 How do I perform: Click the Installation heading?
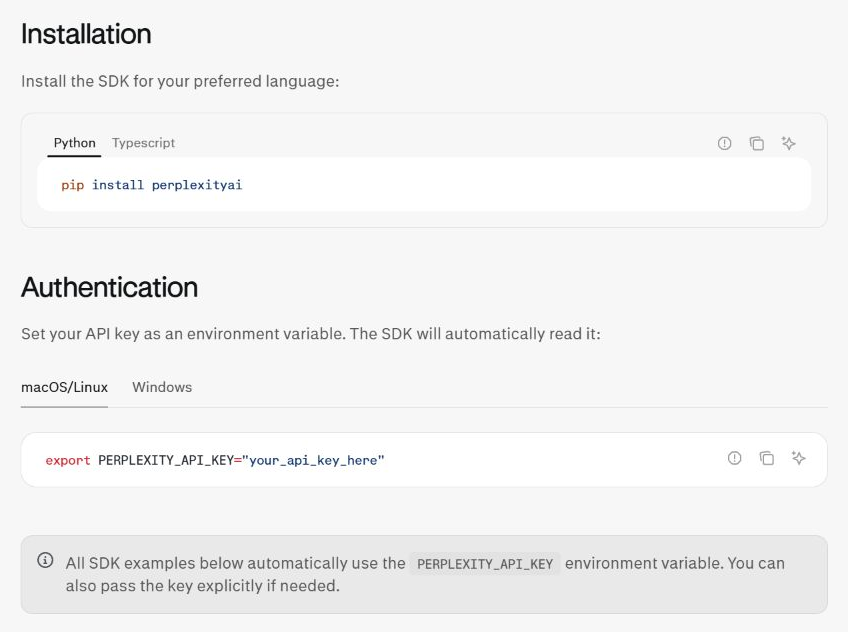[x=87, y=34]
